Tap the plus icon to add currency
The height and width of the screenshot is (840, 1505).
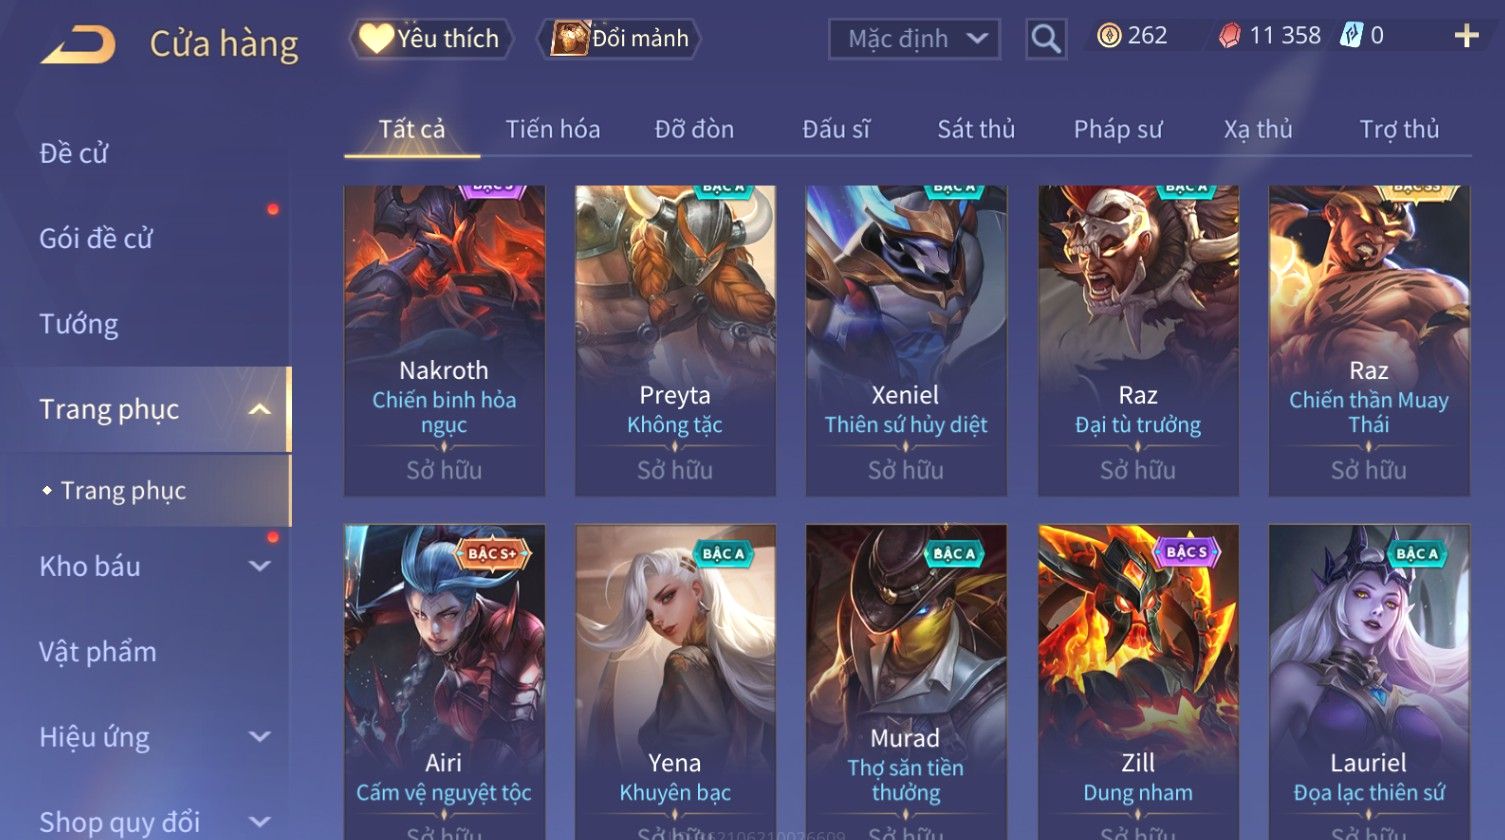click(x=1466, y=37)
